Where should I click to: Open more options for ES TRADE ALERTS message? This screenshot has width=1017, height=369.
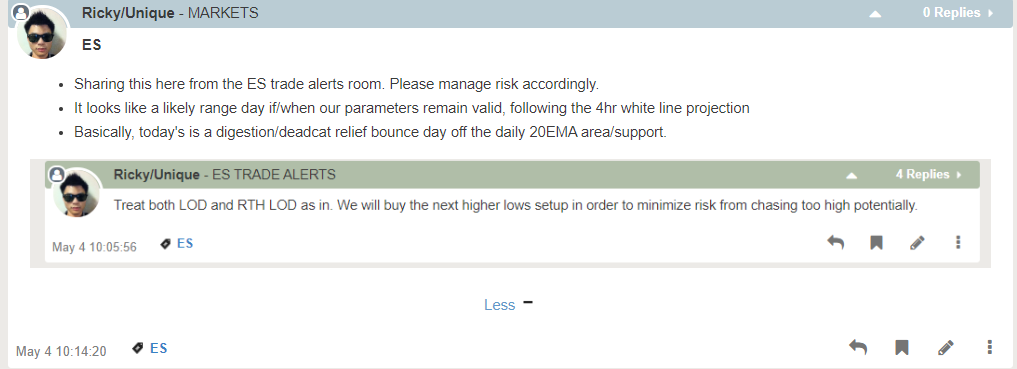pos(958,243)
